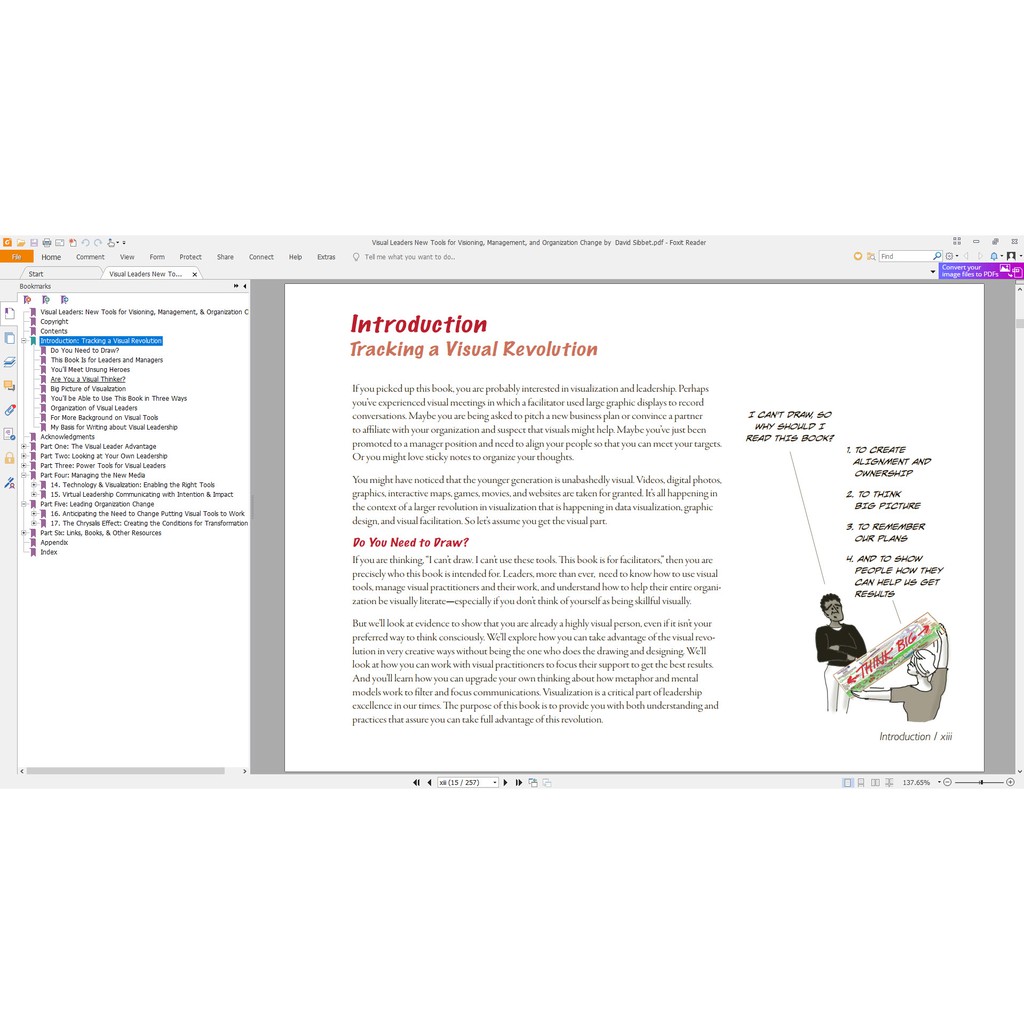Click the zoom in plus button
This screenshot has height=1024, width=1024.
click(1009, 782)
